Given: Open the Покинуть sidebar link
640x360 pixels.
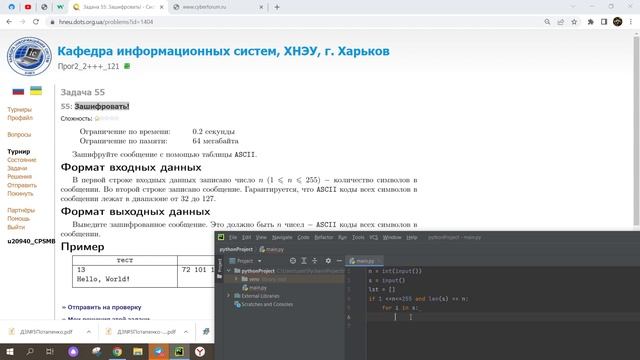Looking at the screenshot, I should pos(20,193).
